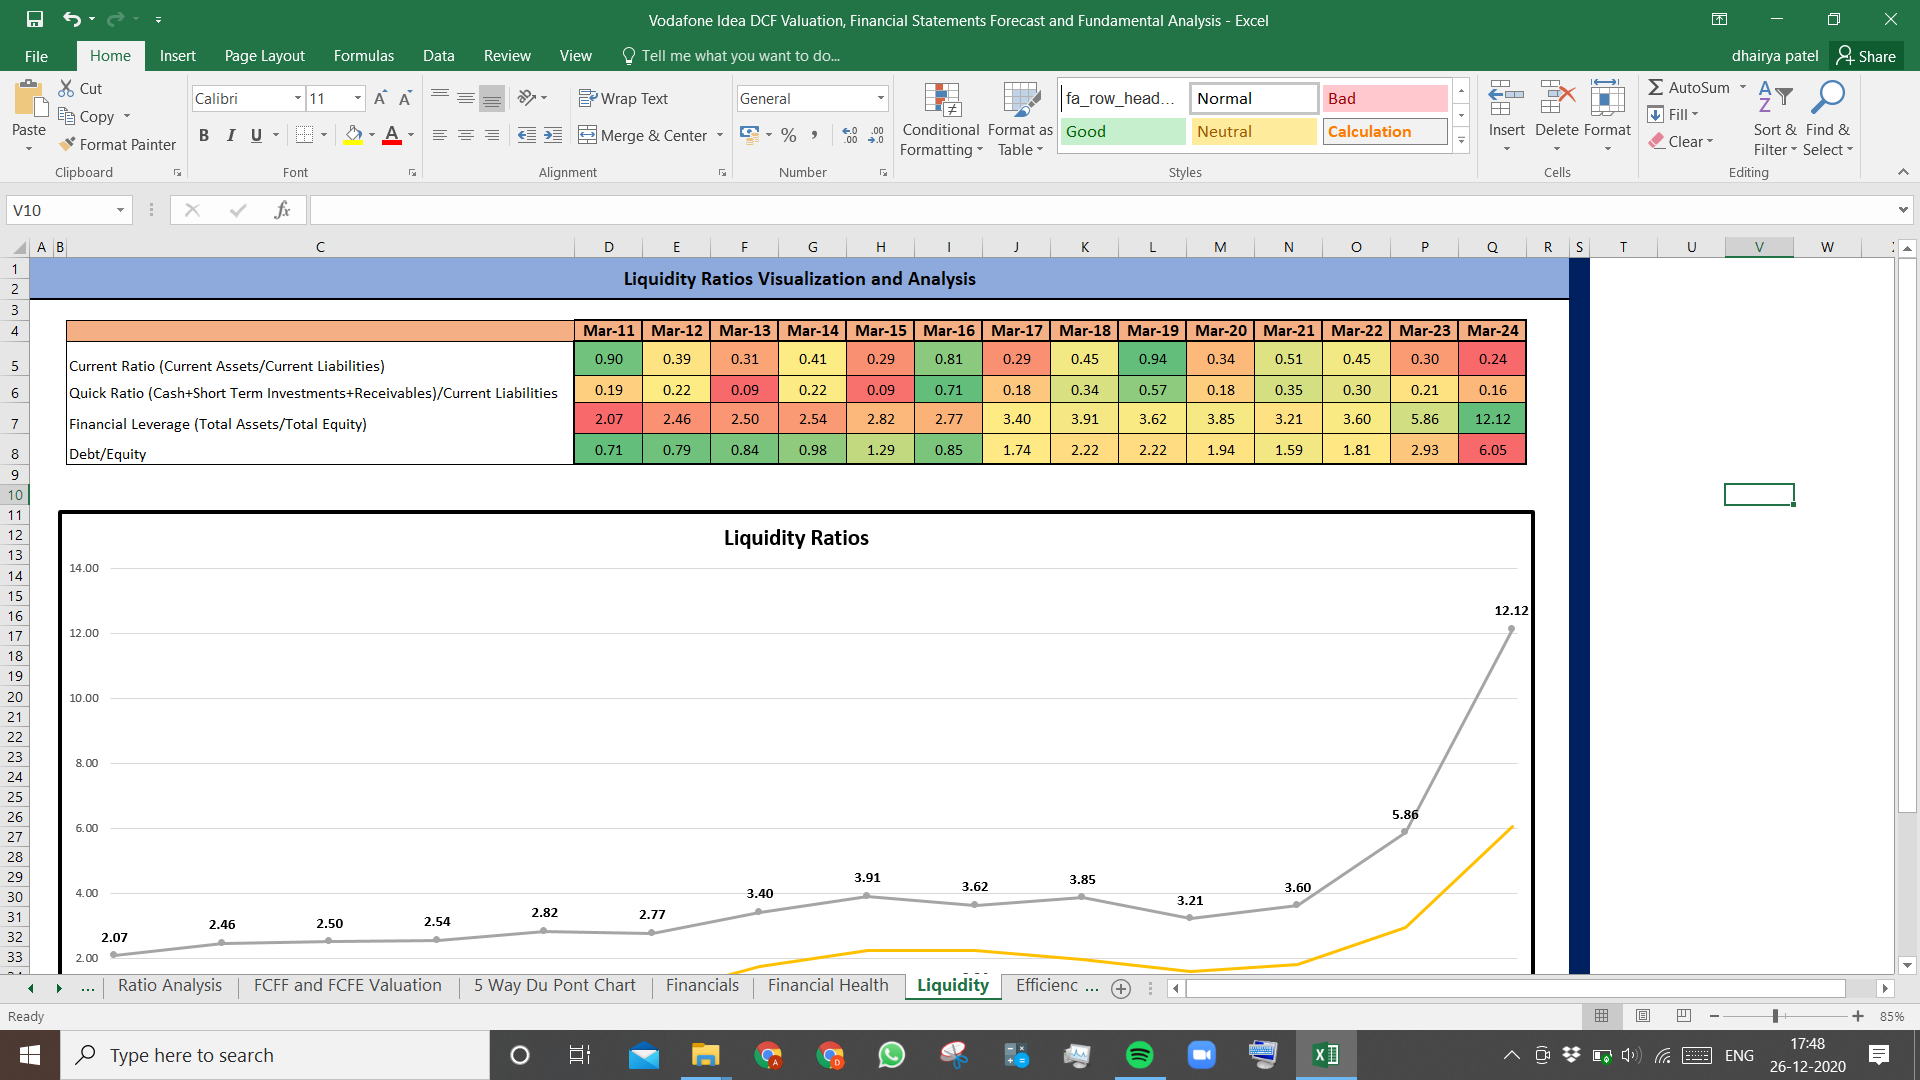Open Spotify from the taskbar
Screen dimensions: 1920x1080
(x=1139, y=1055)
